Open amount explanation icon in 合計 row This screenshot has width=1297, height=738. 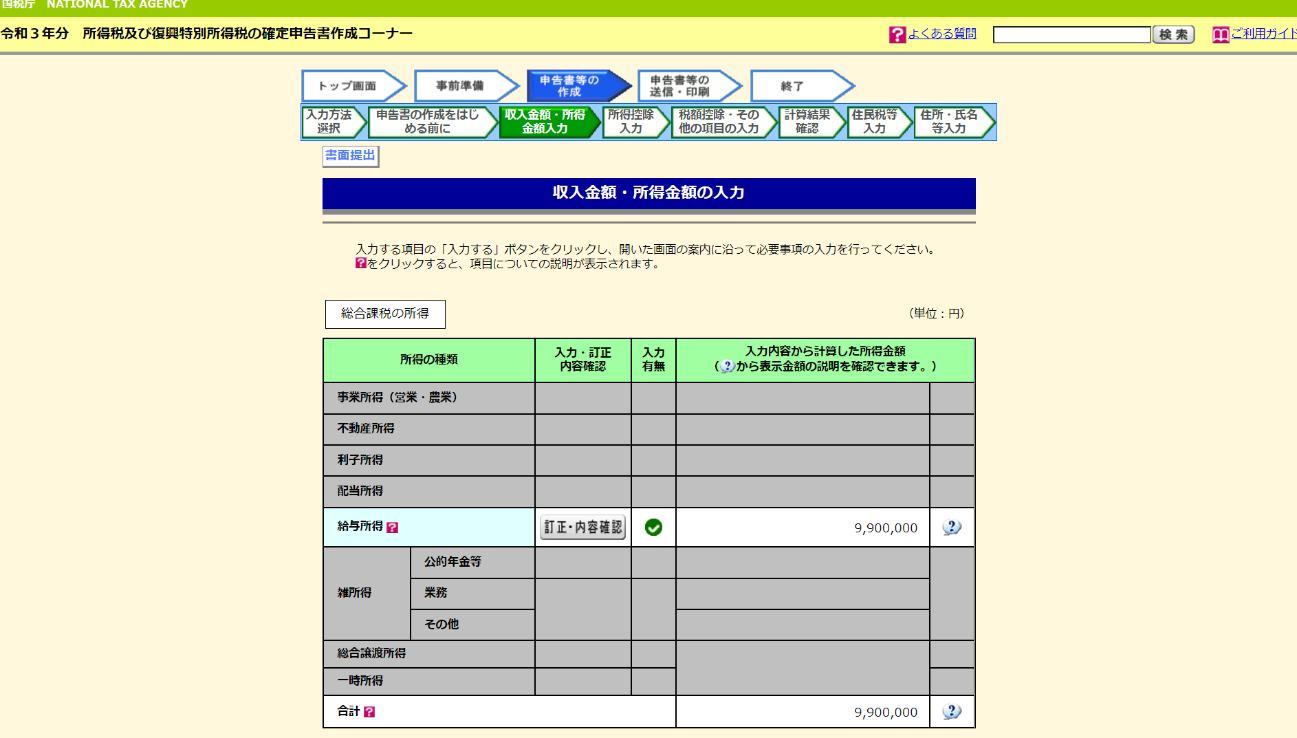952,712
